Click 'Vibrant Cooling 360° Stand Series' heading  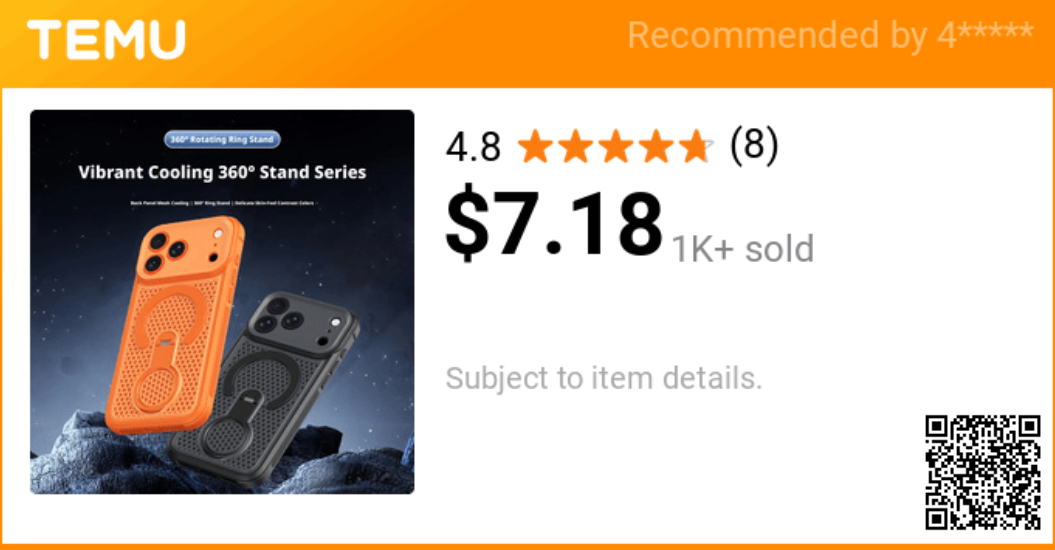(222, 172)
